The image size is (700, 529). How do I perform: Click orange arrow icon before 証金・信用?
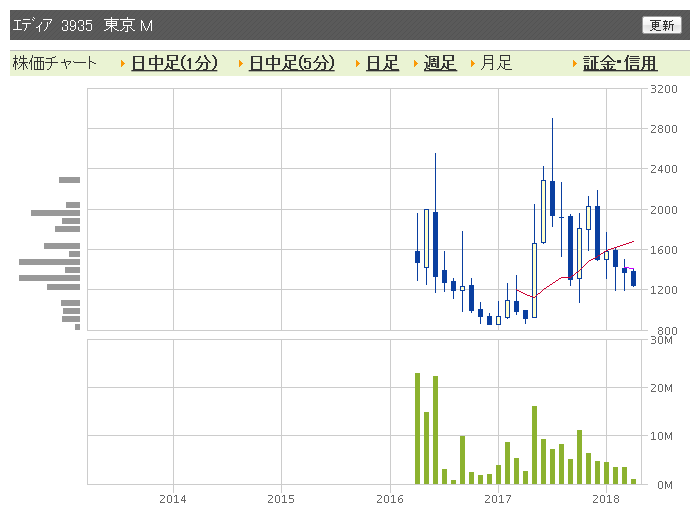pos(575,64)
